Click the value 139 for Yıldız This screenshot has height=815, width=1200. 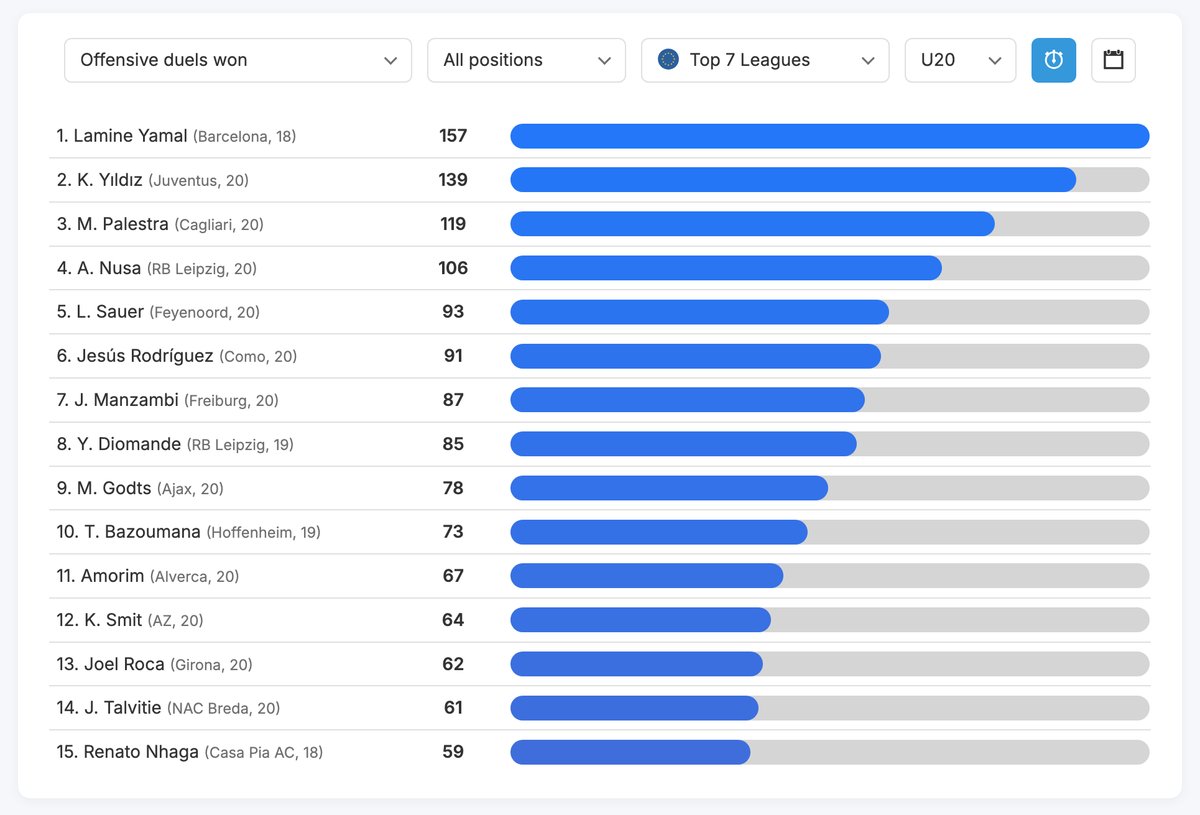point(453,180)
